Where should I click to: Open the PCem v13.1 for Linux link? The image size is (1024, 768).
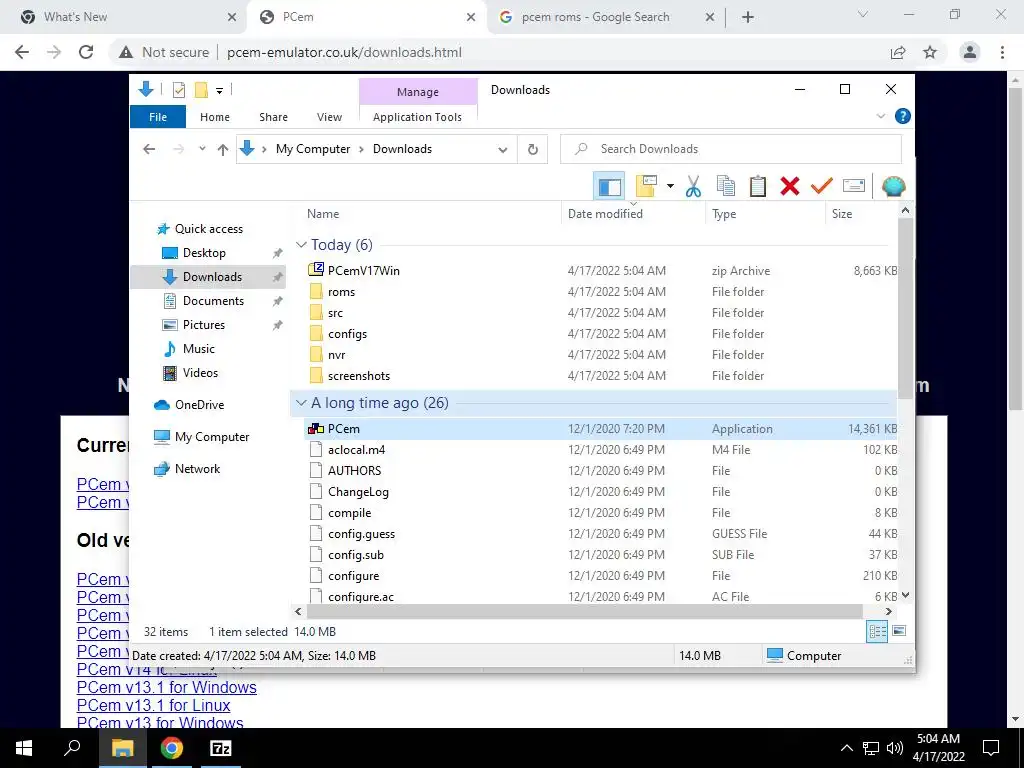point(153,705)
